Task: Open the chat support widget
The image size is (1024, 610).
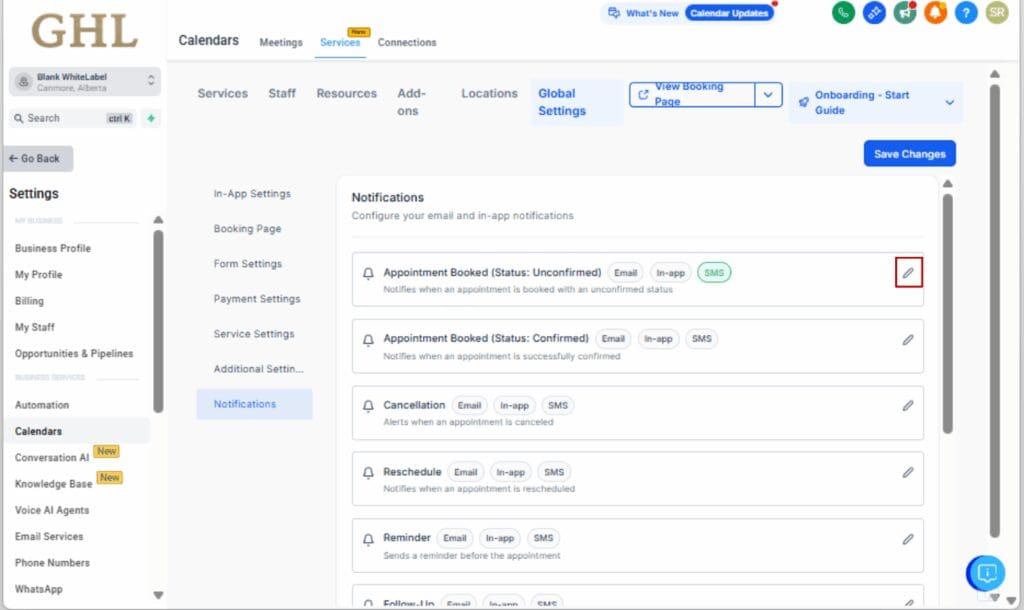Action: (986, 573)
